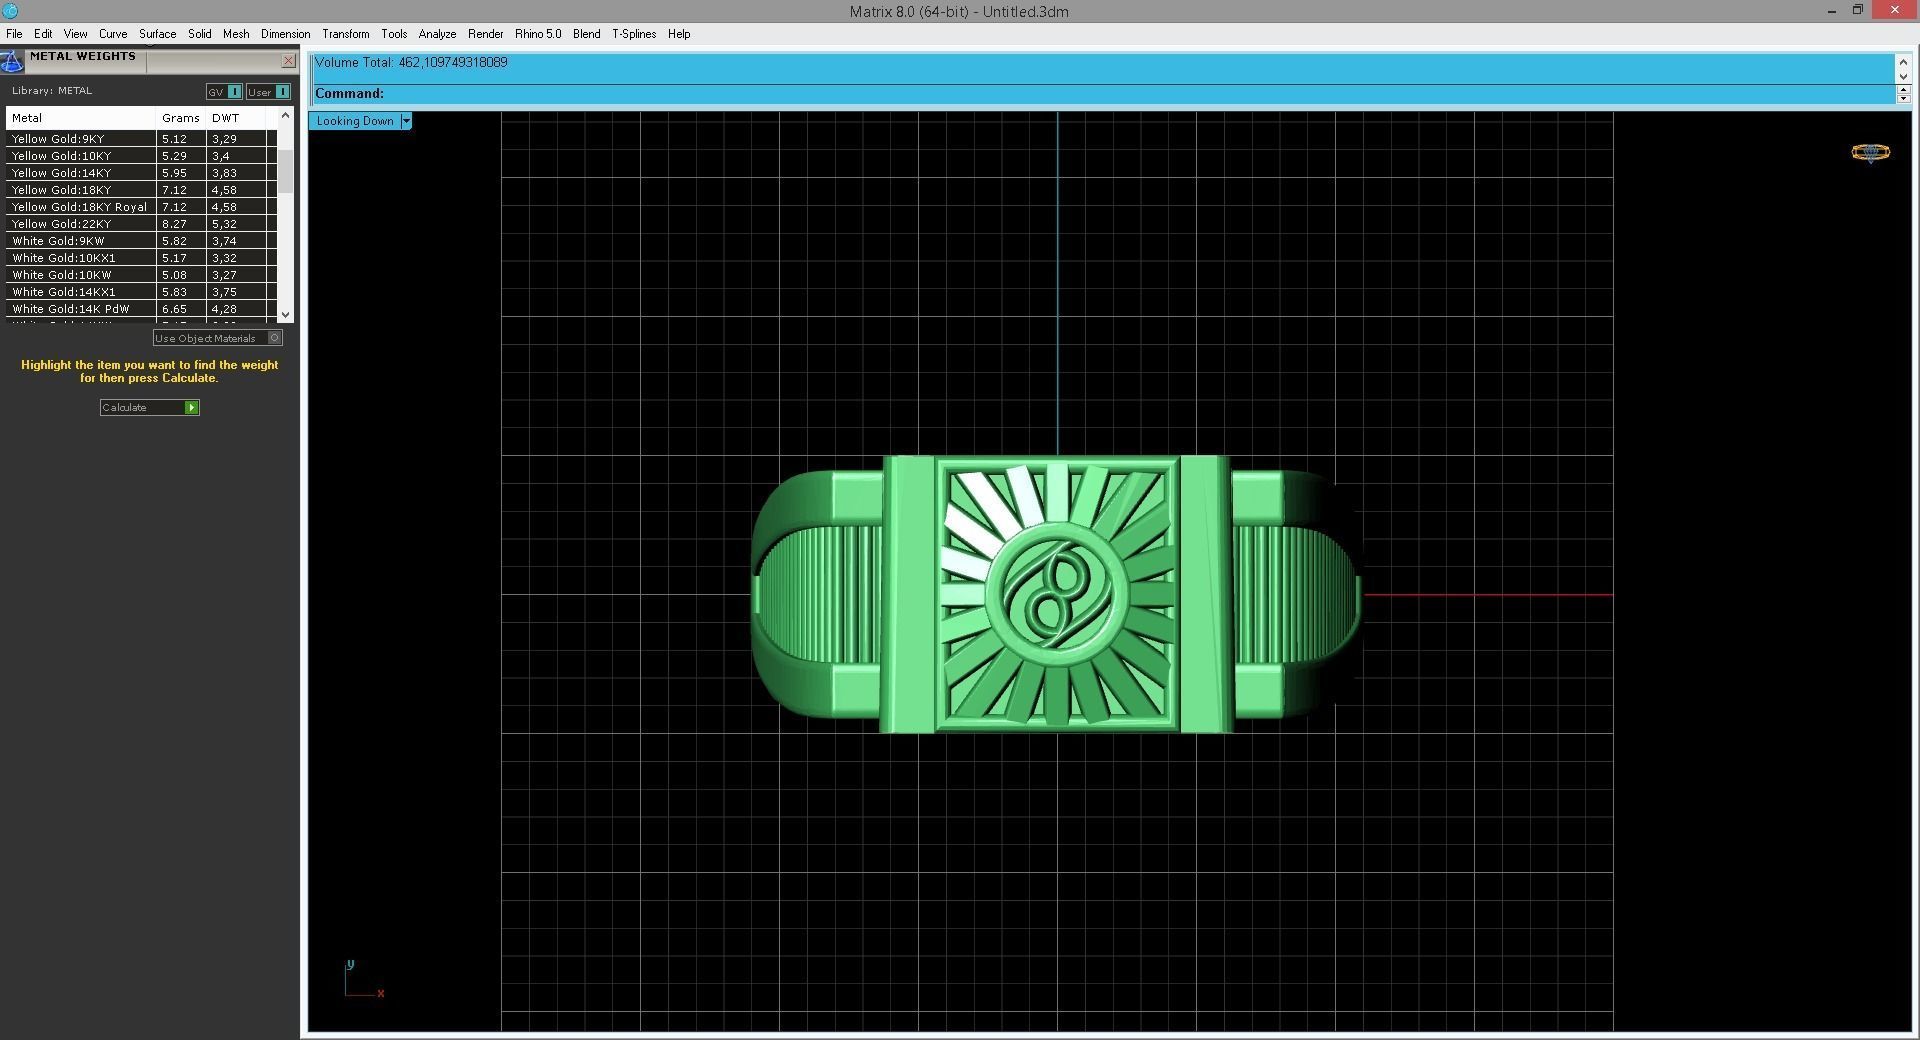Open the Mesh menu
1920x1040 pixels.
[236, 34]
